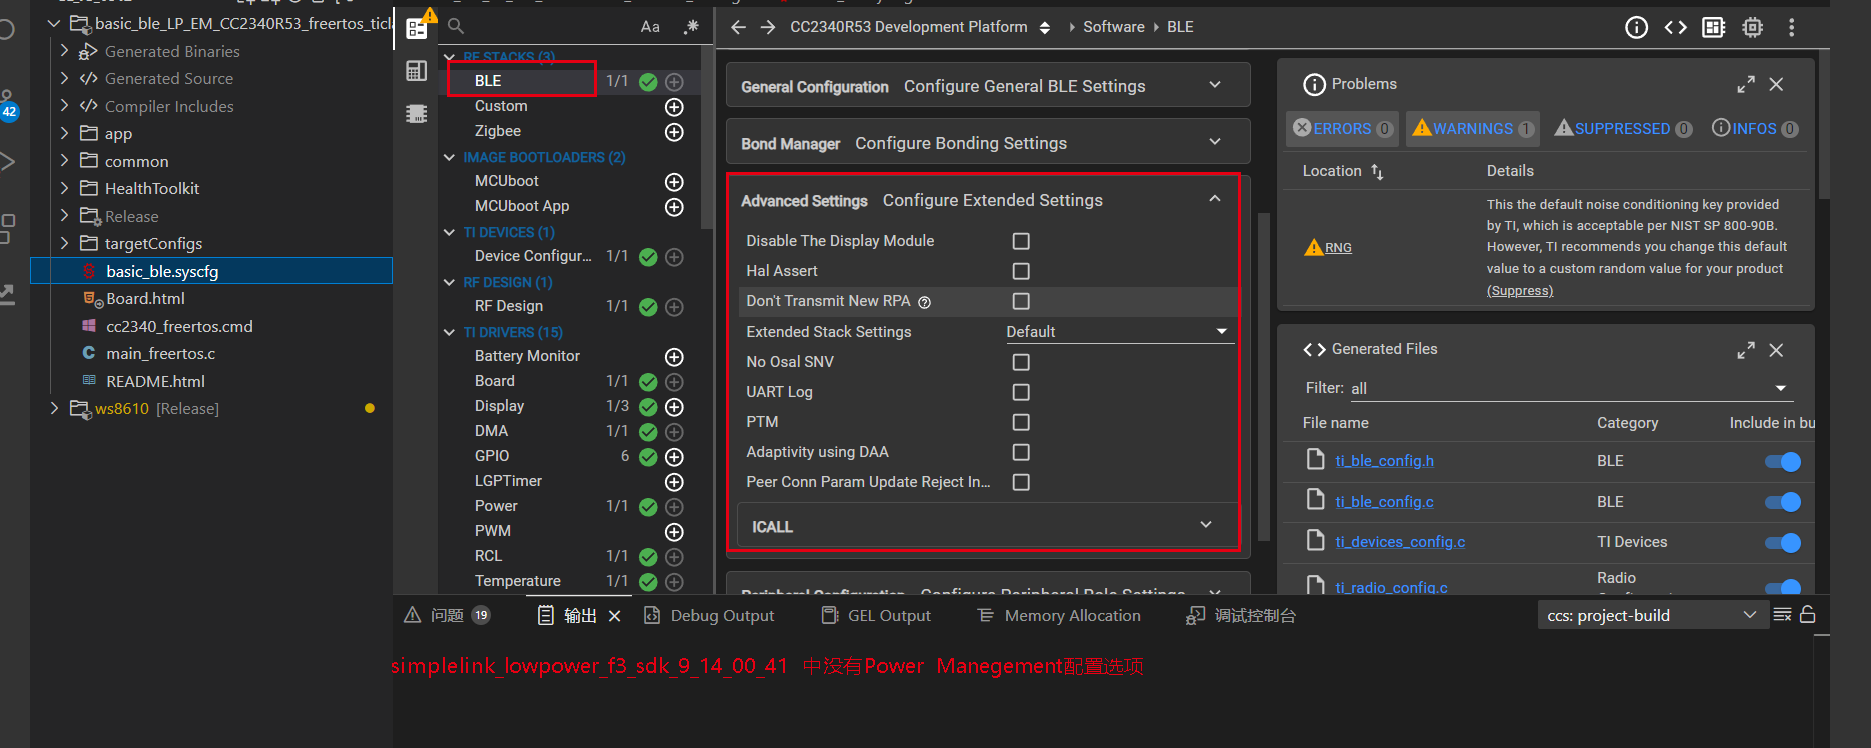The width and height of the screenshot is (1871, 748).
Task: Check the Hal Assert option
Action: pyautogui.click(x=1021, y=271)
